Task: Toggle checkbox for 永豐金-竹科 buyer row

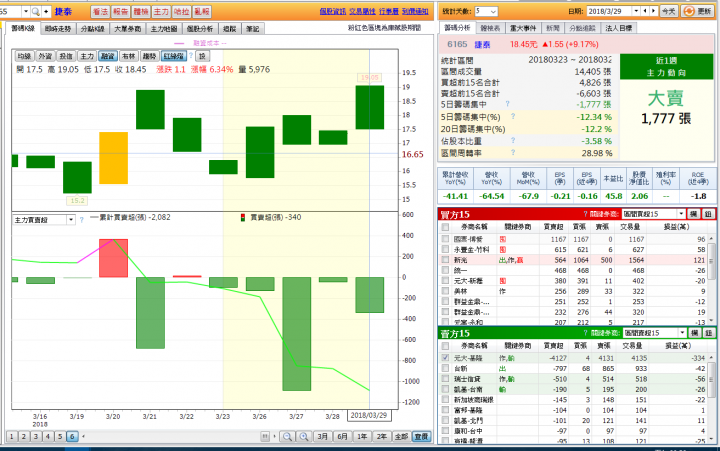Action: pyautogui.click(x=445, y=249)
